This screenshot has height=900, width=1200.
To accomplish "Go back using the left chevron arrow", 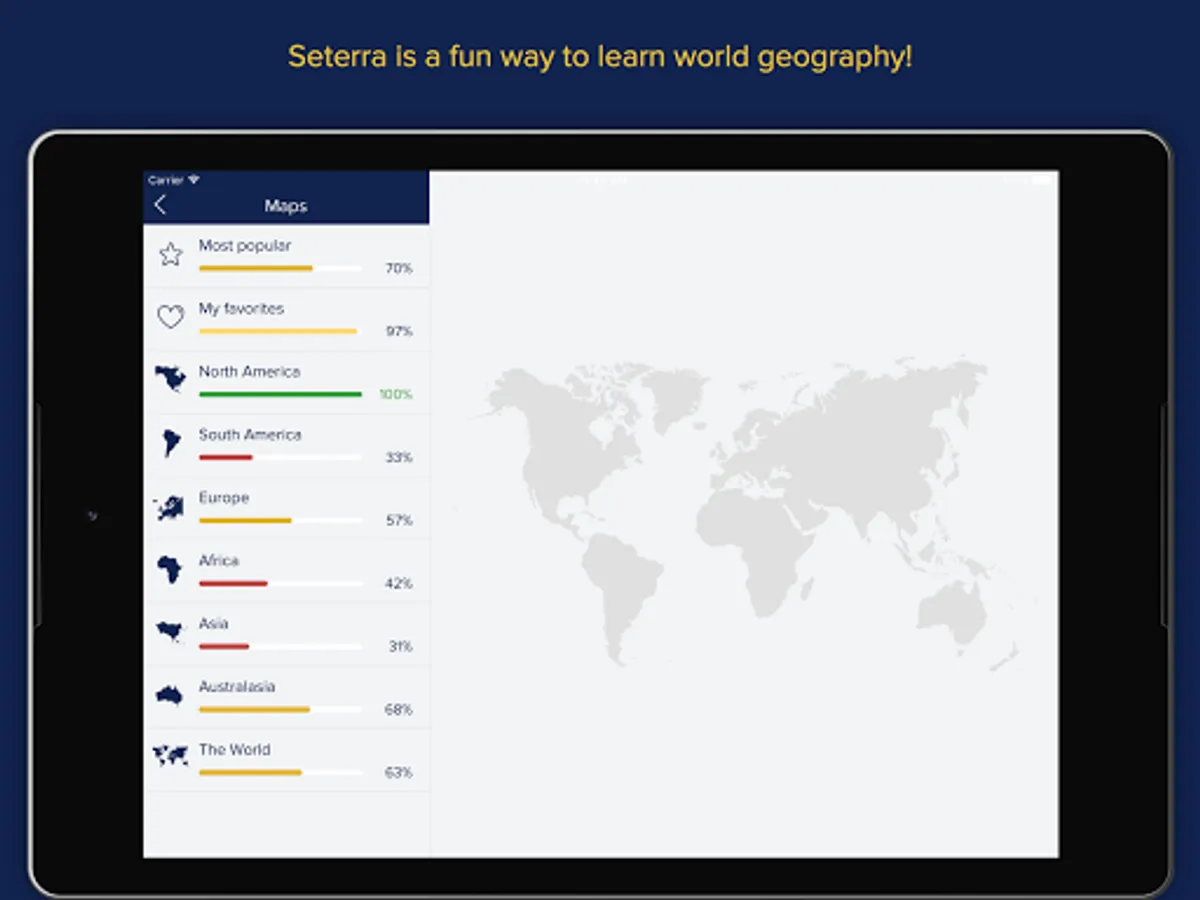I will 160,205.
